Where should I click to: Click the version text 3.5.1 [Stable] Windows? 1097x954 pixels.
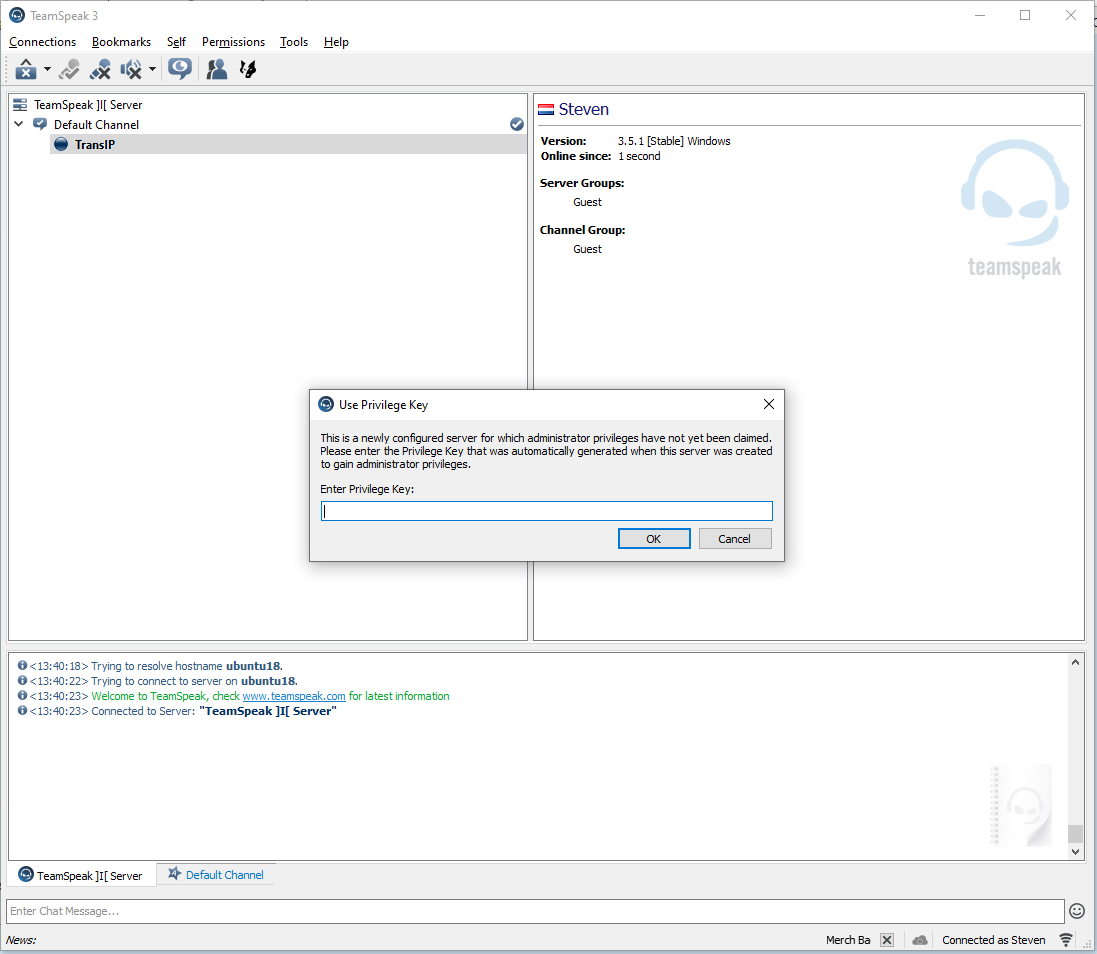[x=674, y=141]
